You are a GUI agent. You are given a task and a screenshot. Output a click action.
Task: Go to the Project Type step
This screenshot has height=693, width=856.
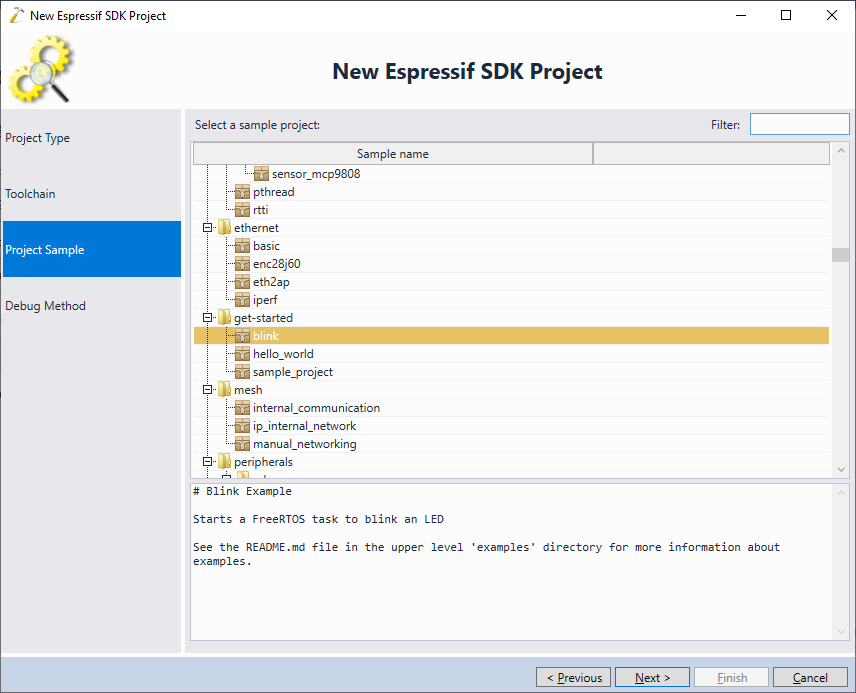tap(92, 138)
